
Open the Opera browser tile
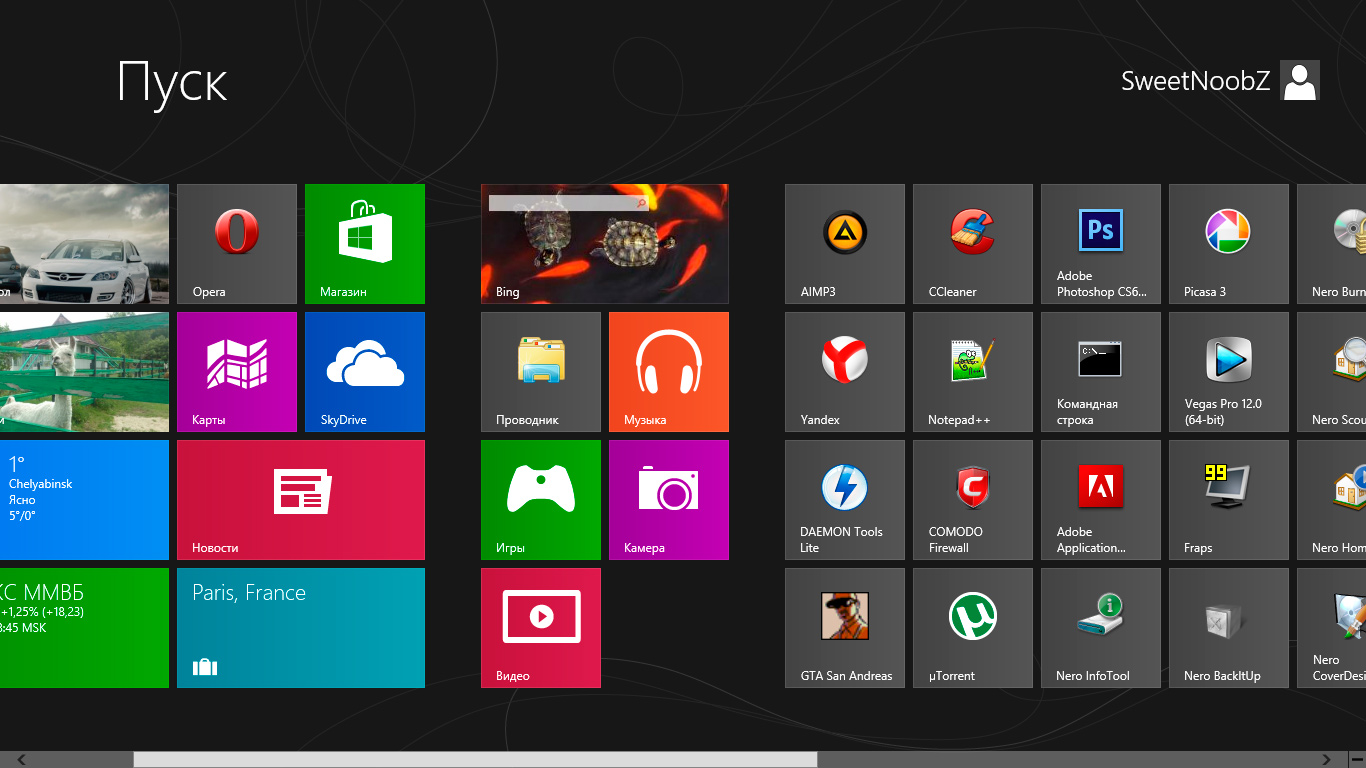237,244
